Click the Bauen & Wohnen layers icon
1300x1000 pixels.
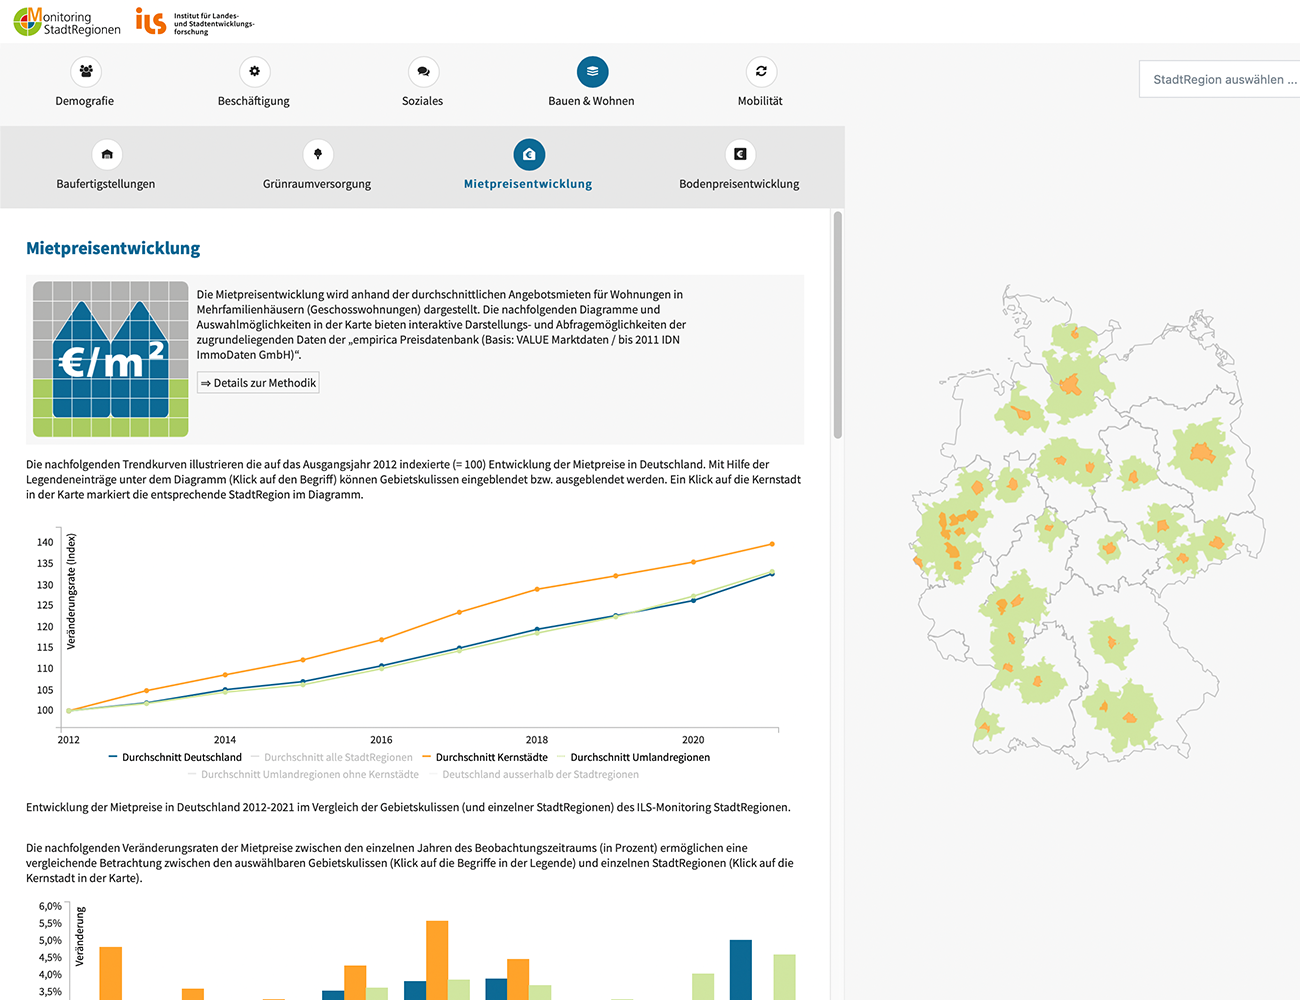pyautogui.click(x=592, y=72)
